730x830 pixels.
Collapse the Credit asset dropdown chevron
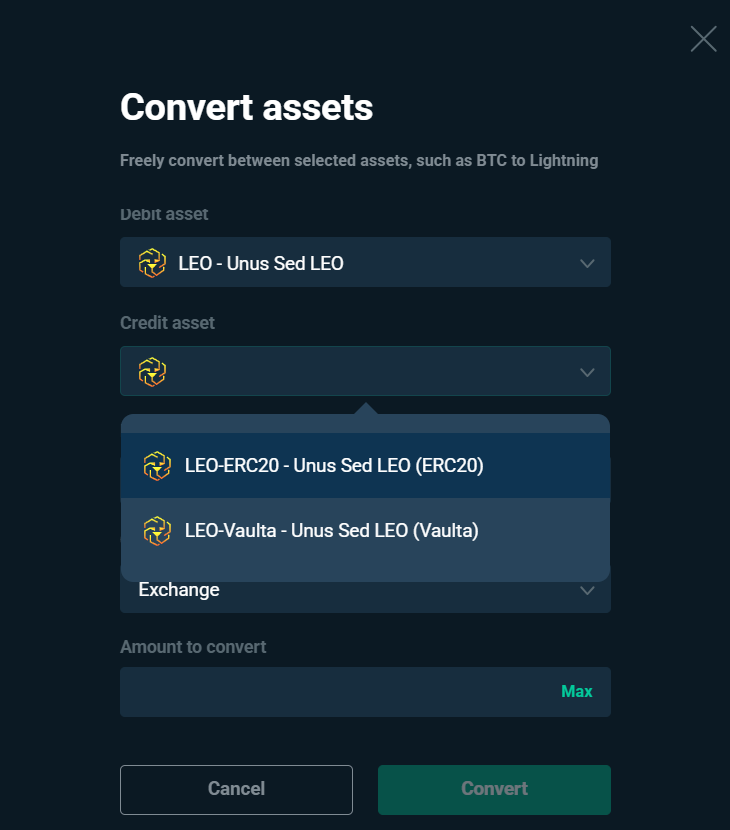(587, 373)
